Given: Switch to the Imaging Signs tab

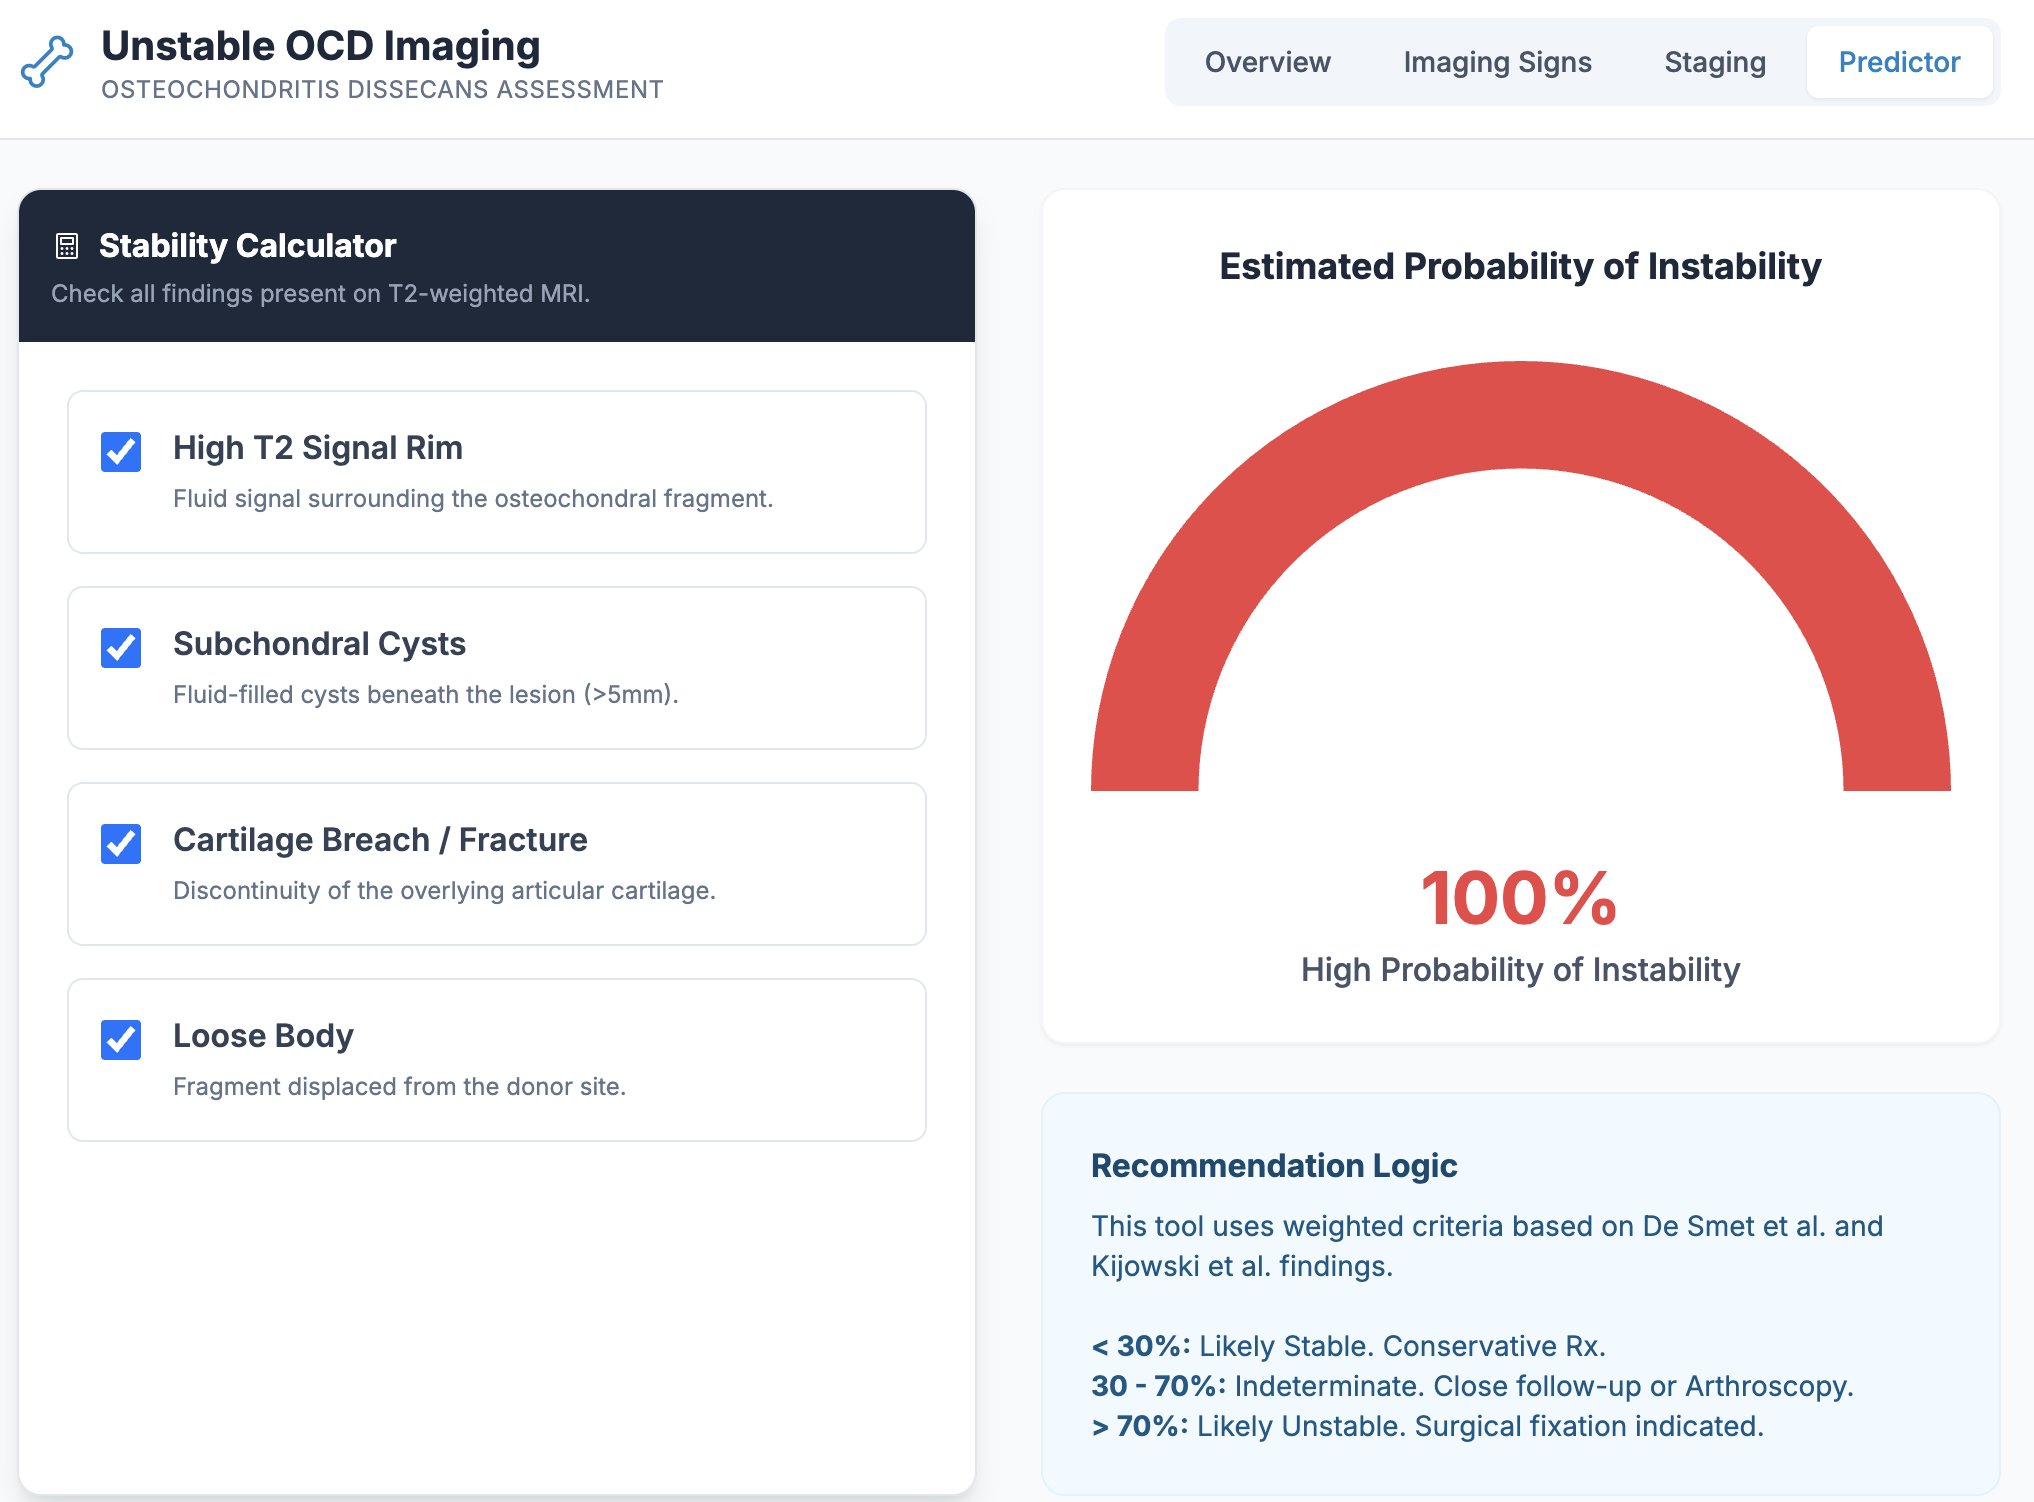Looking at the screenshot, I should tap(1497, 62).
